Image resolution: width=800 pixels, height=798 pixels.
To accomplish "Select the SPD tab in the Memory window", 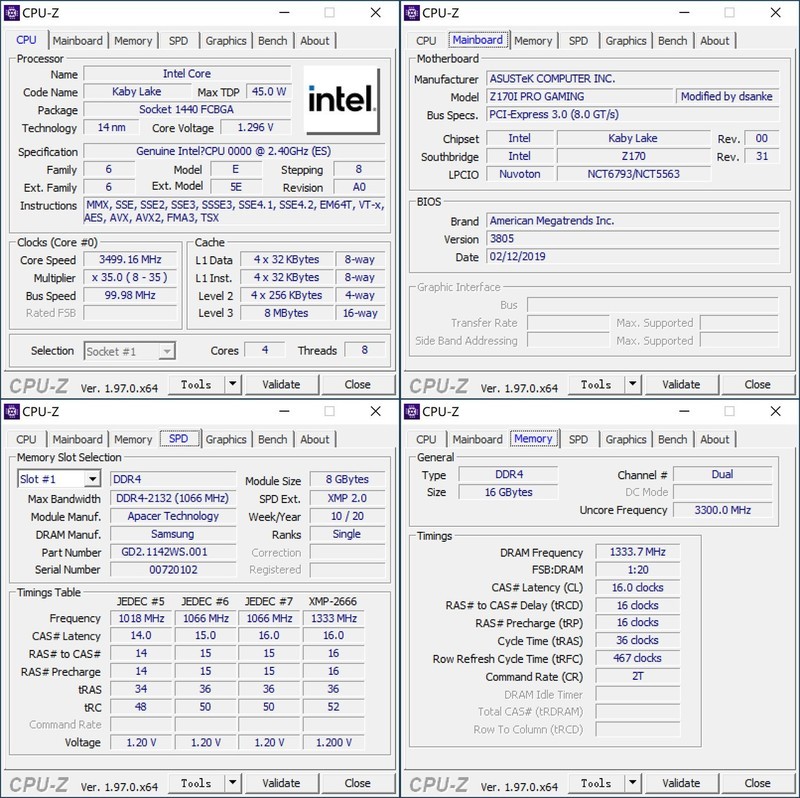I will [578, 439].
